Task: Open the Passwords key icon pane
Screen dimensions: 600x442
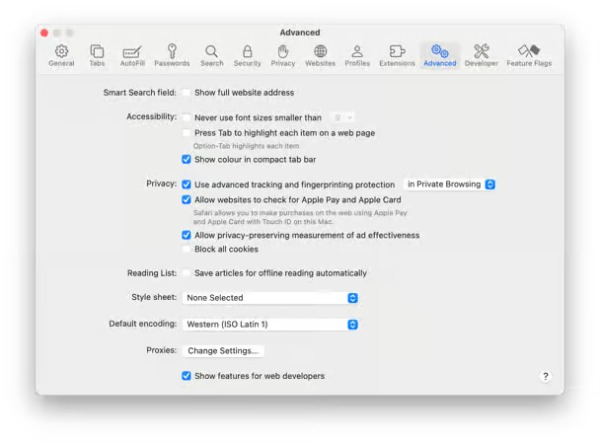Action: coord(172,56)
